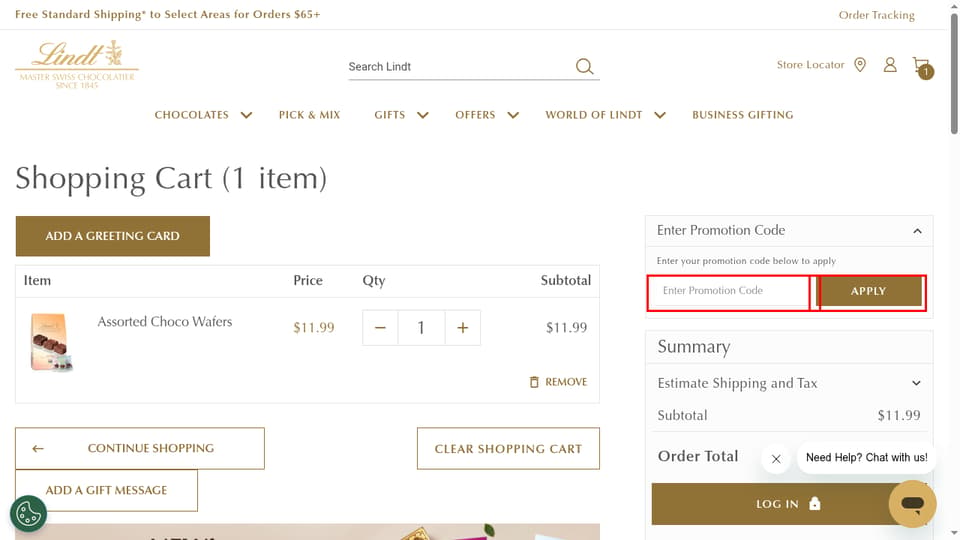Image resolution: width=960 pixels, height=540 pixels.
Task: Open the chat bubble widget
Action: click(x=912, y=504)
